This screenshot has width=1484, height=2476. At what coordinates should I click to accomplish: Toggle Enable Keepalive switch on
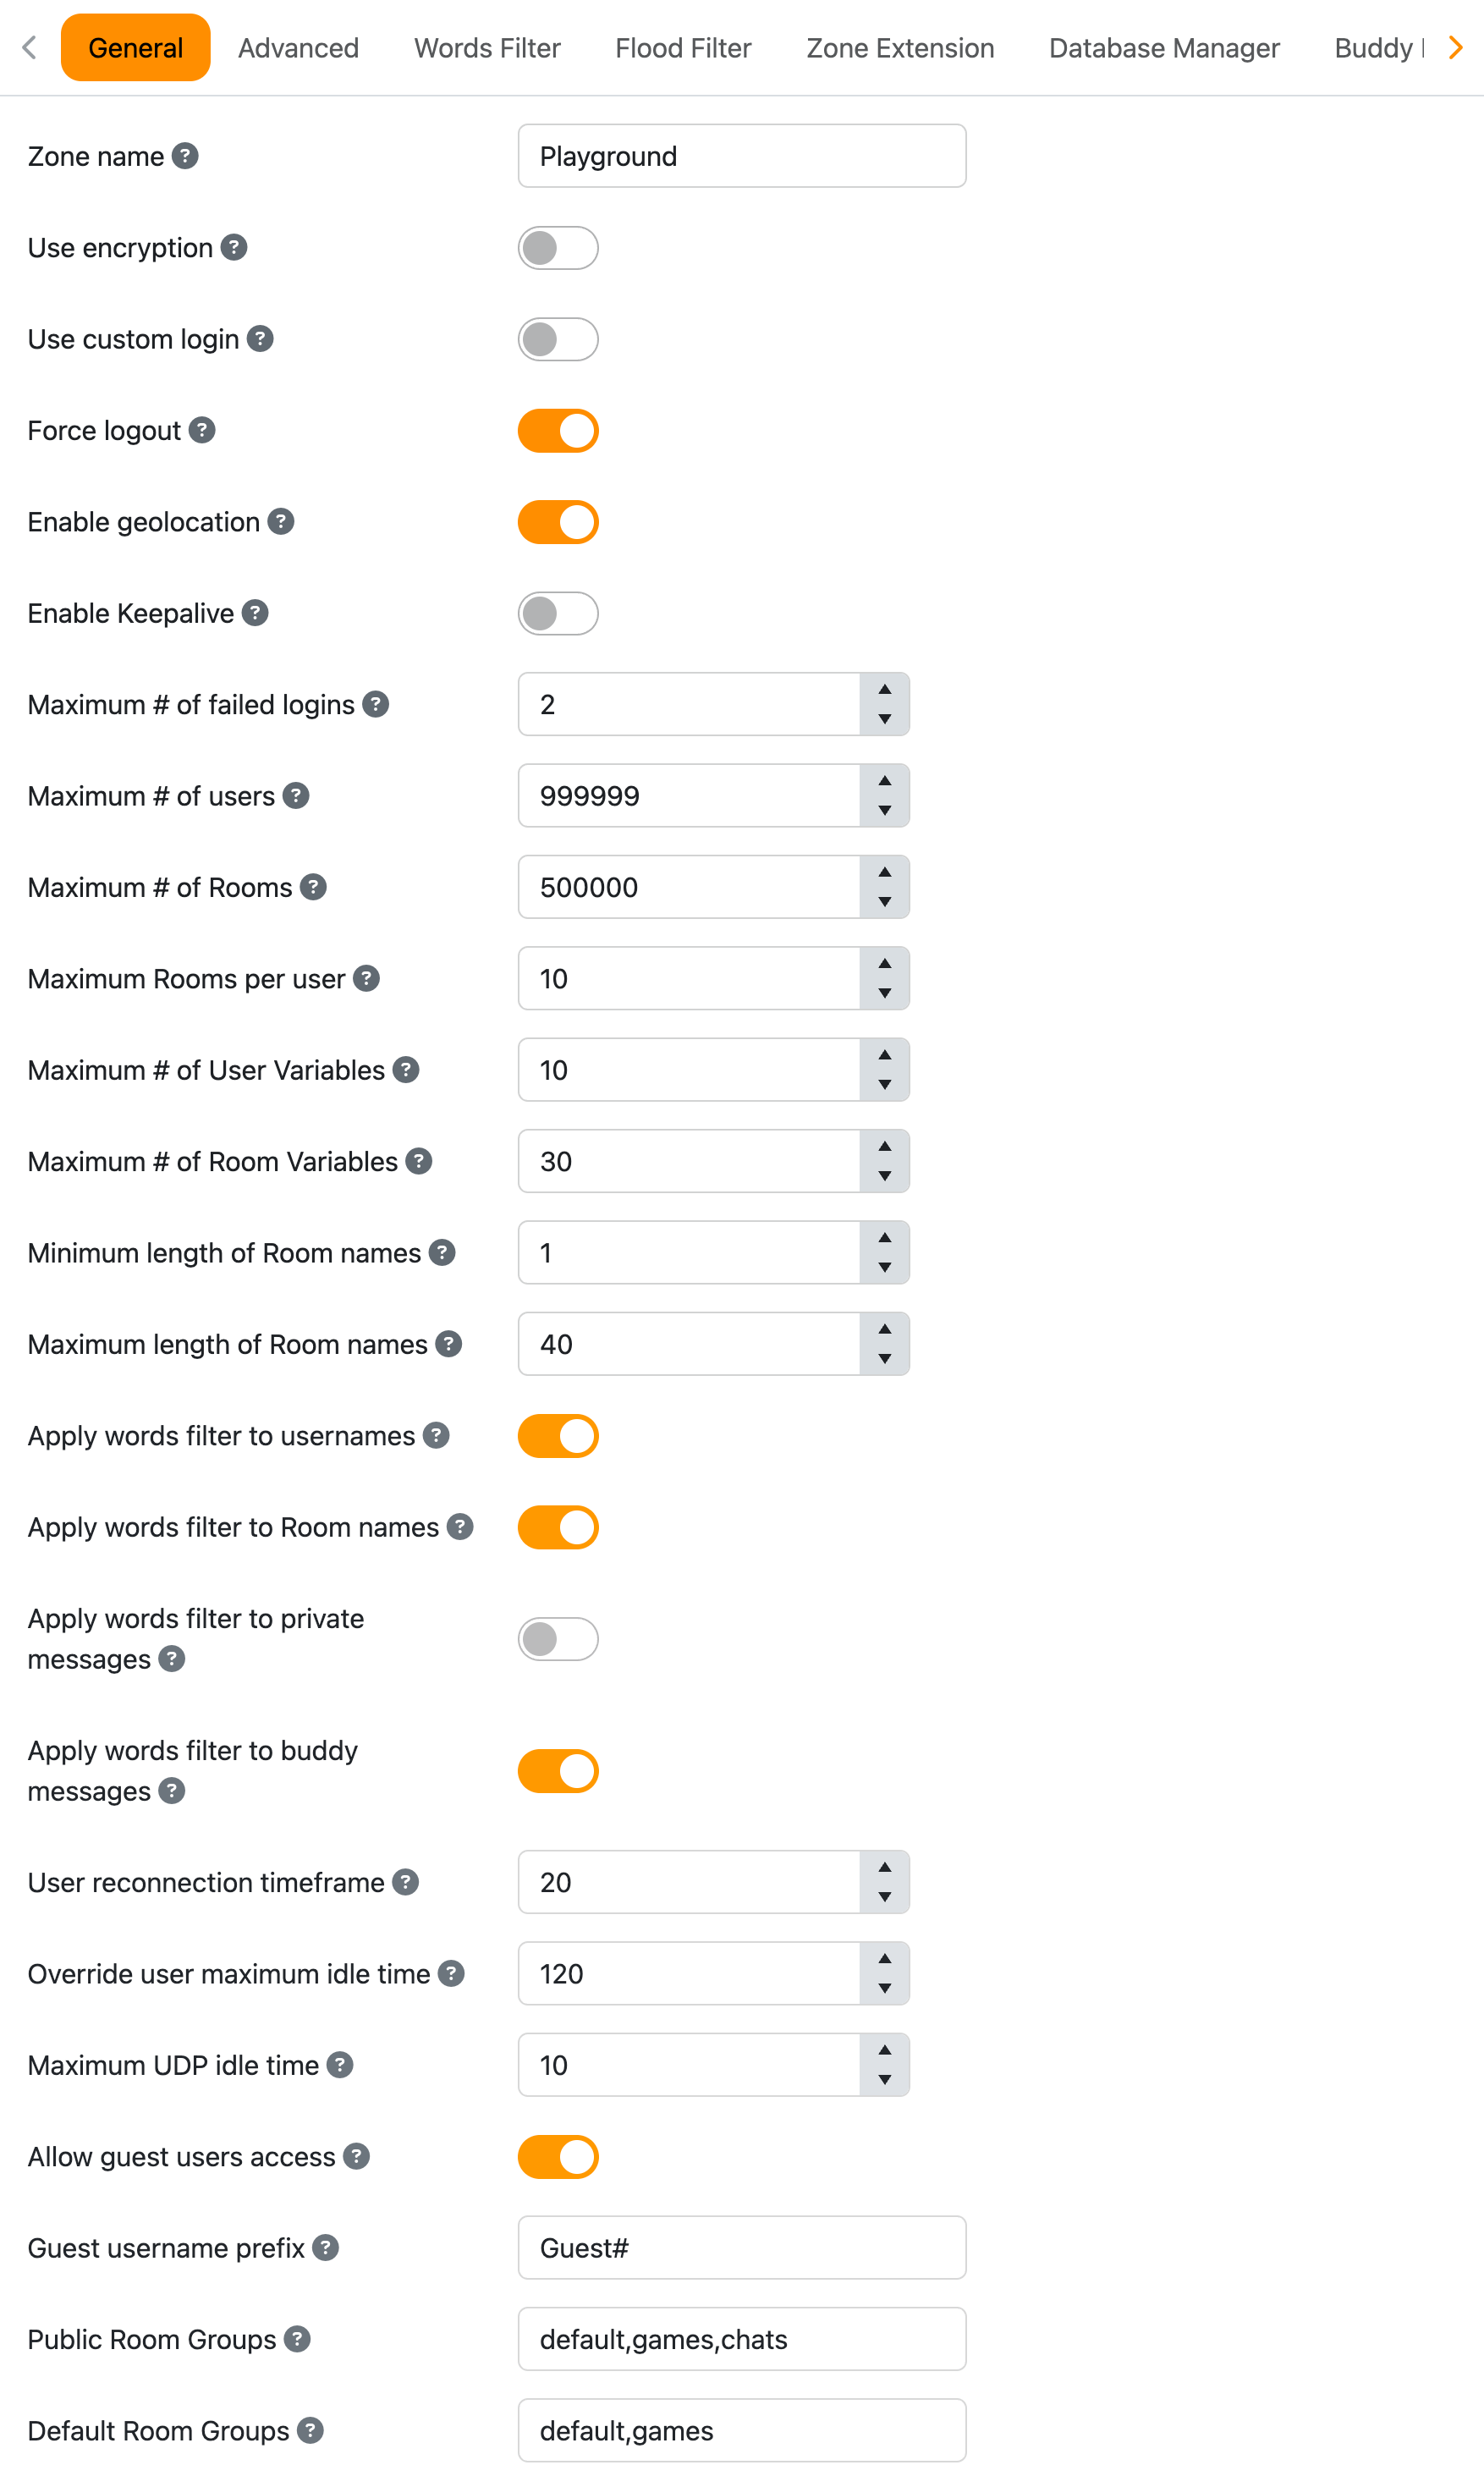coord(558,614)
